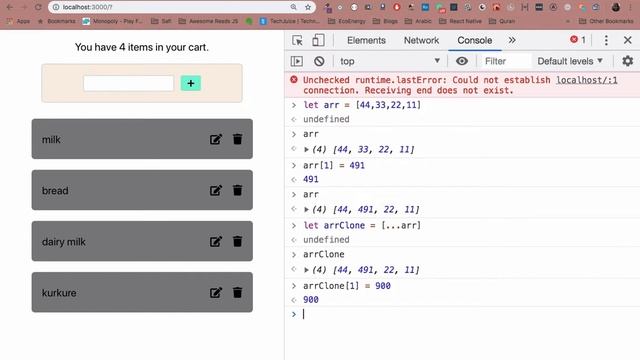The width and height of the screenshot is (640, 360).
Task: Click the 'let arrClone = [...arr]' line
Action: point(362,225)
